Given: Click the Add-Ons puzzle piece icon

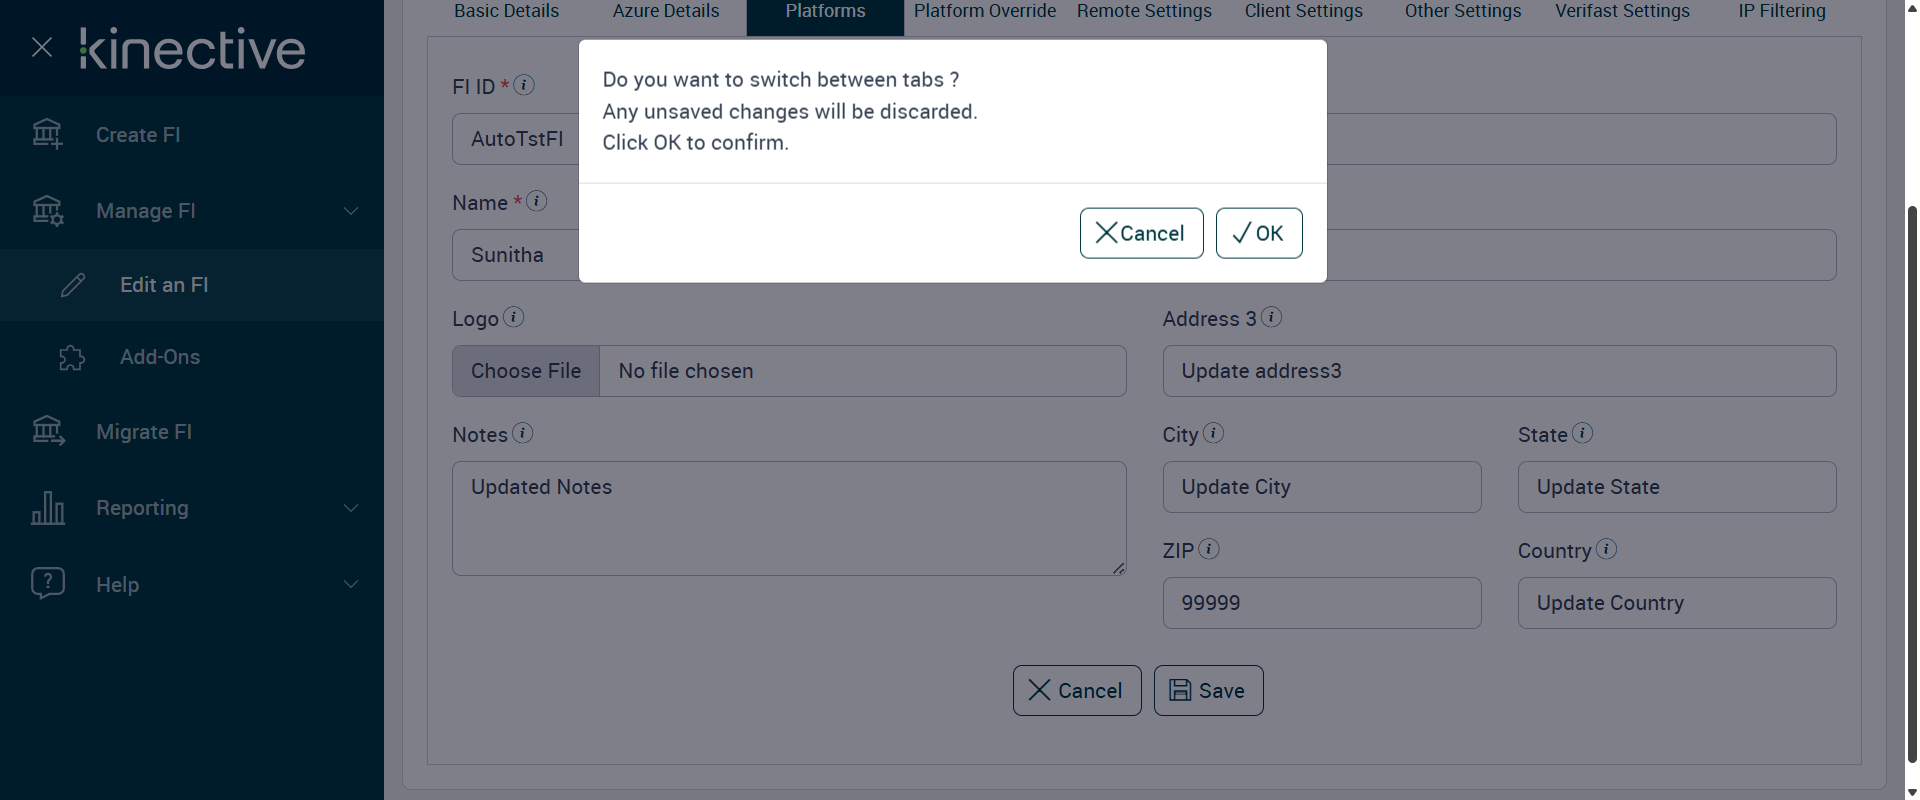Looking at the screenshot, I should (x=72, y=357).
